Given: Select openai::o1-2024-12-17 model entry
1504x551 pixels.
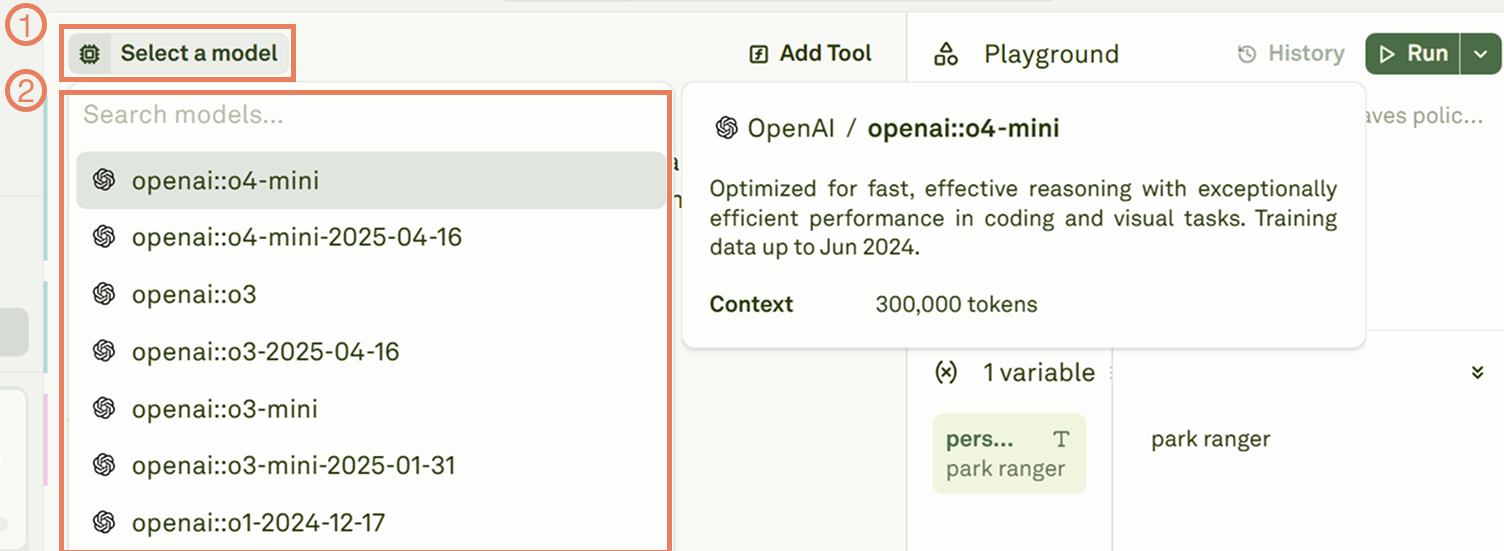Looking at the screenshot, I should click(x=370, y=522).
